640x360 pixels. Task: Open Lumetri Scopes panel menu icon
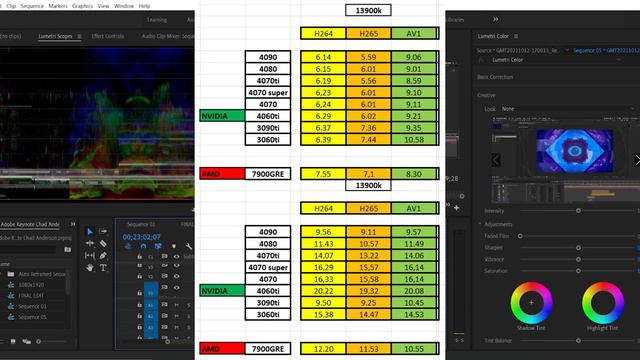(x=79, y=36)
